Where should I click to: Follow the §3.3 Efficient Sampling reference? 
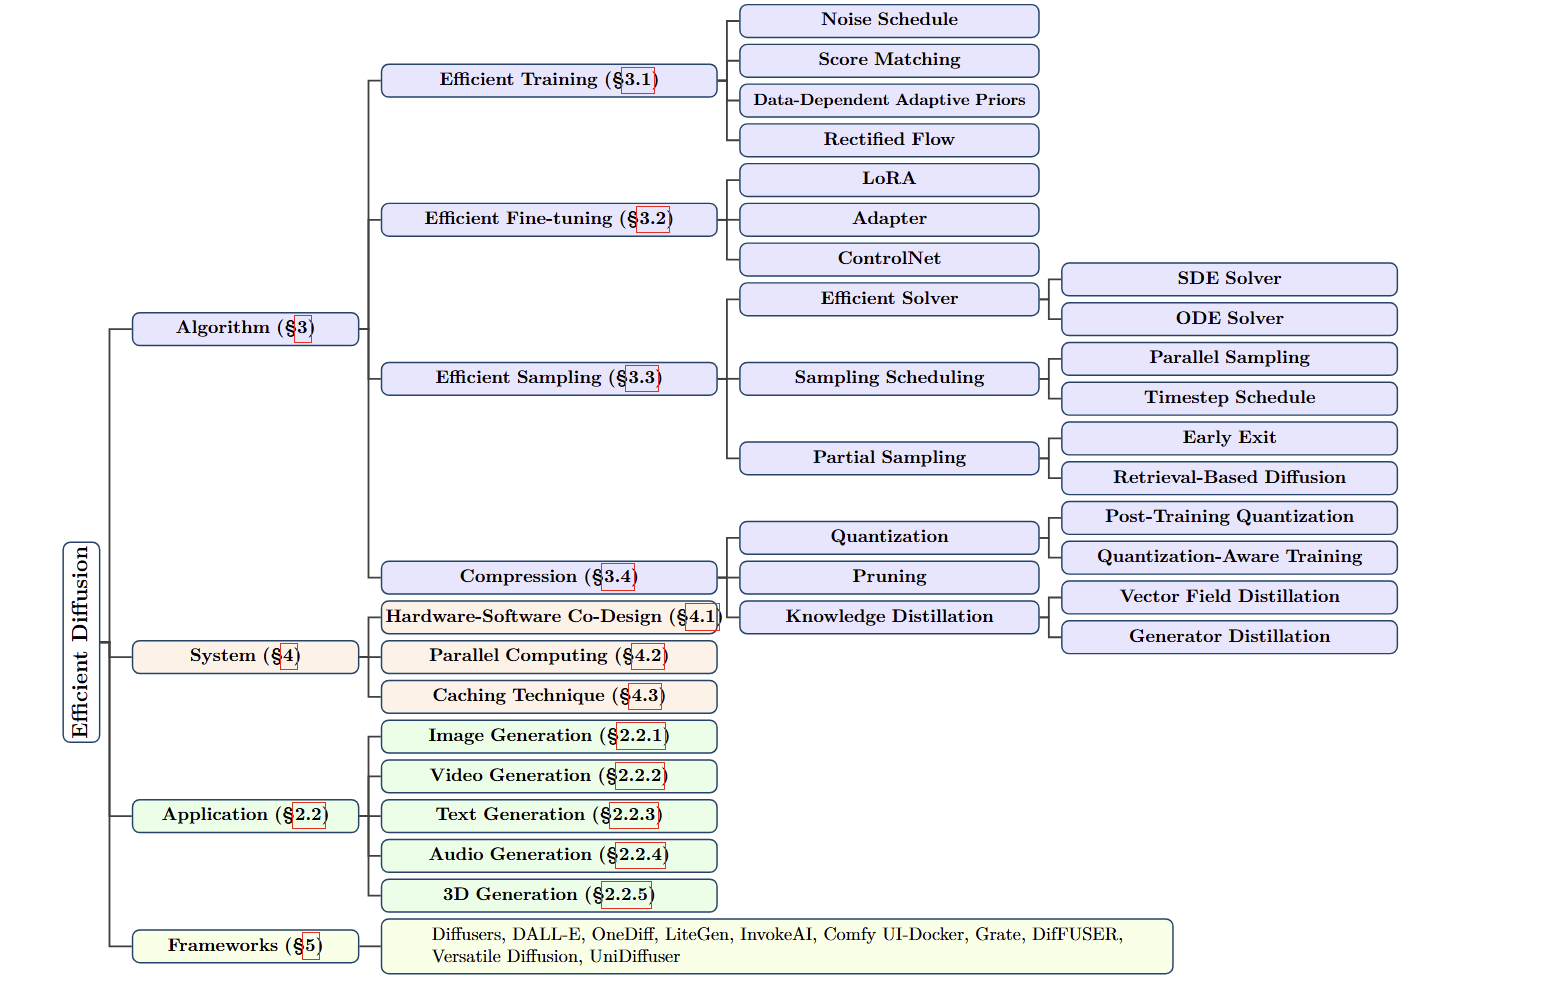click(641, 378)
